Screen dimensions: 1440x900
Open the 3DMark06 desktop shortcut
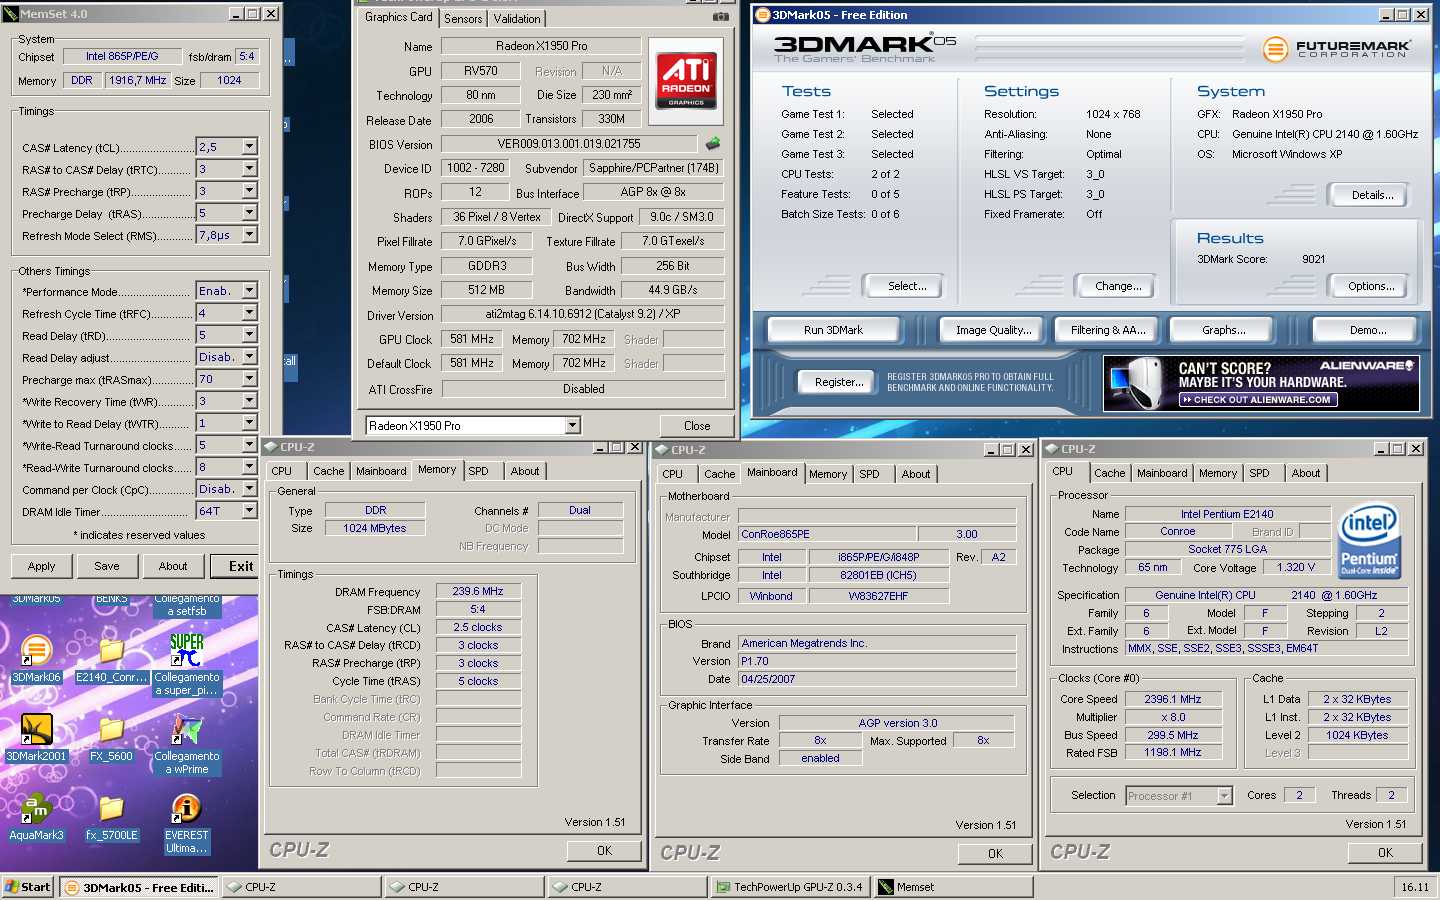click(36, 658)
